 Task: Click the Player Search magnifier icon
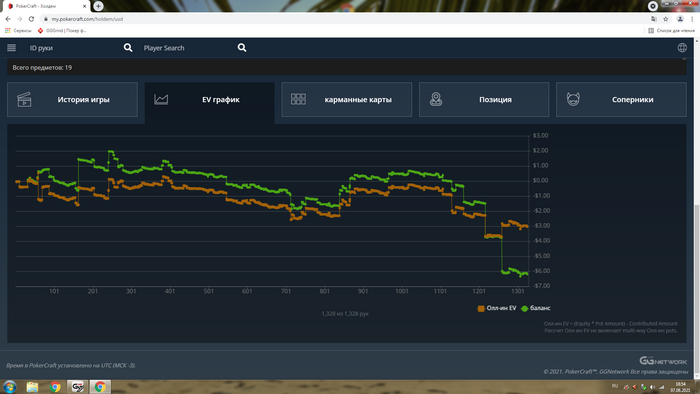tap(242, 48)
